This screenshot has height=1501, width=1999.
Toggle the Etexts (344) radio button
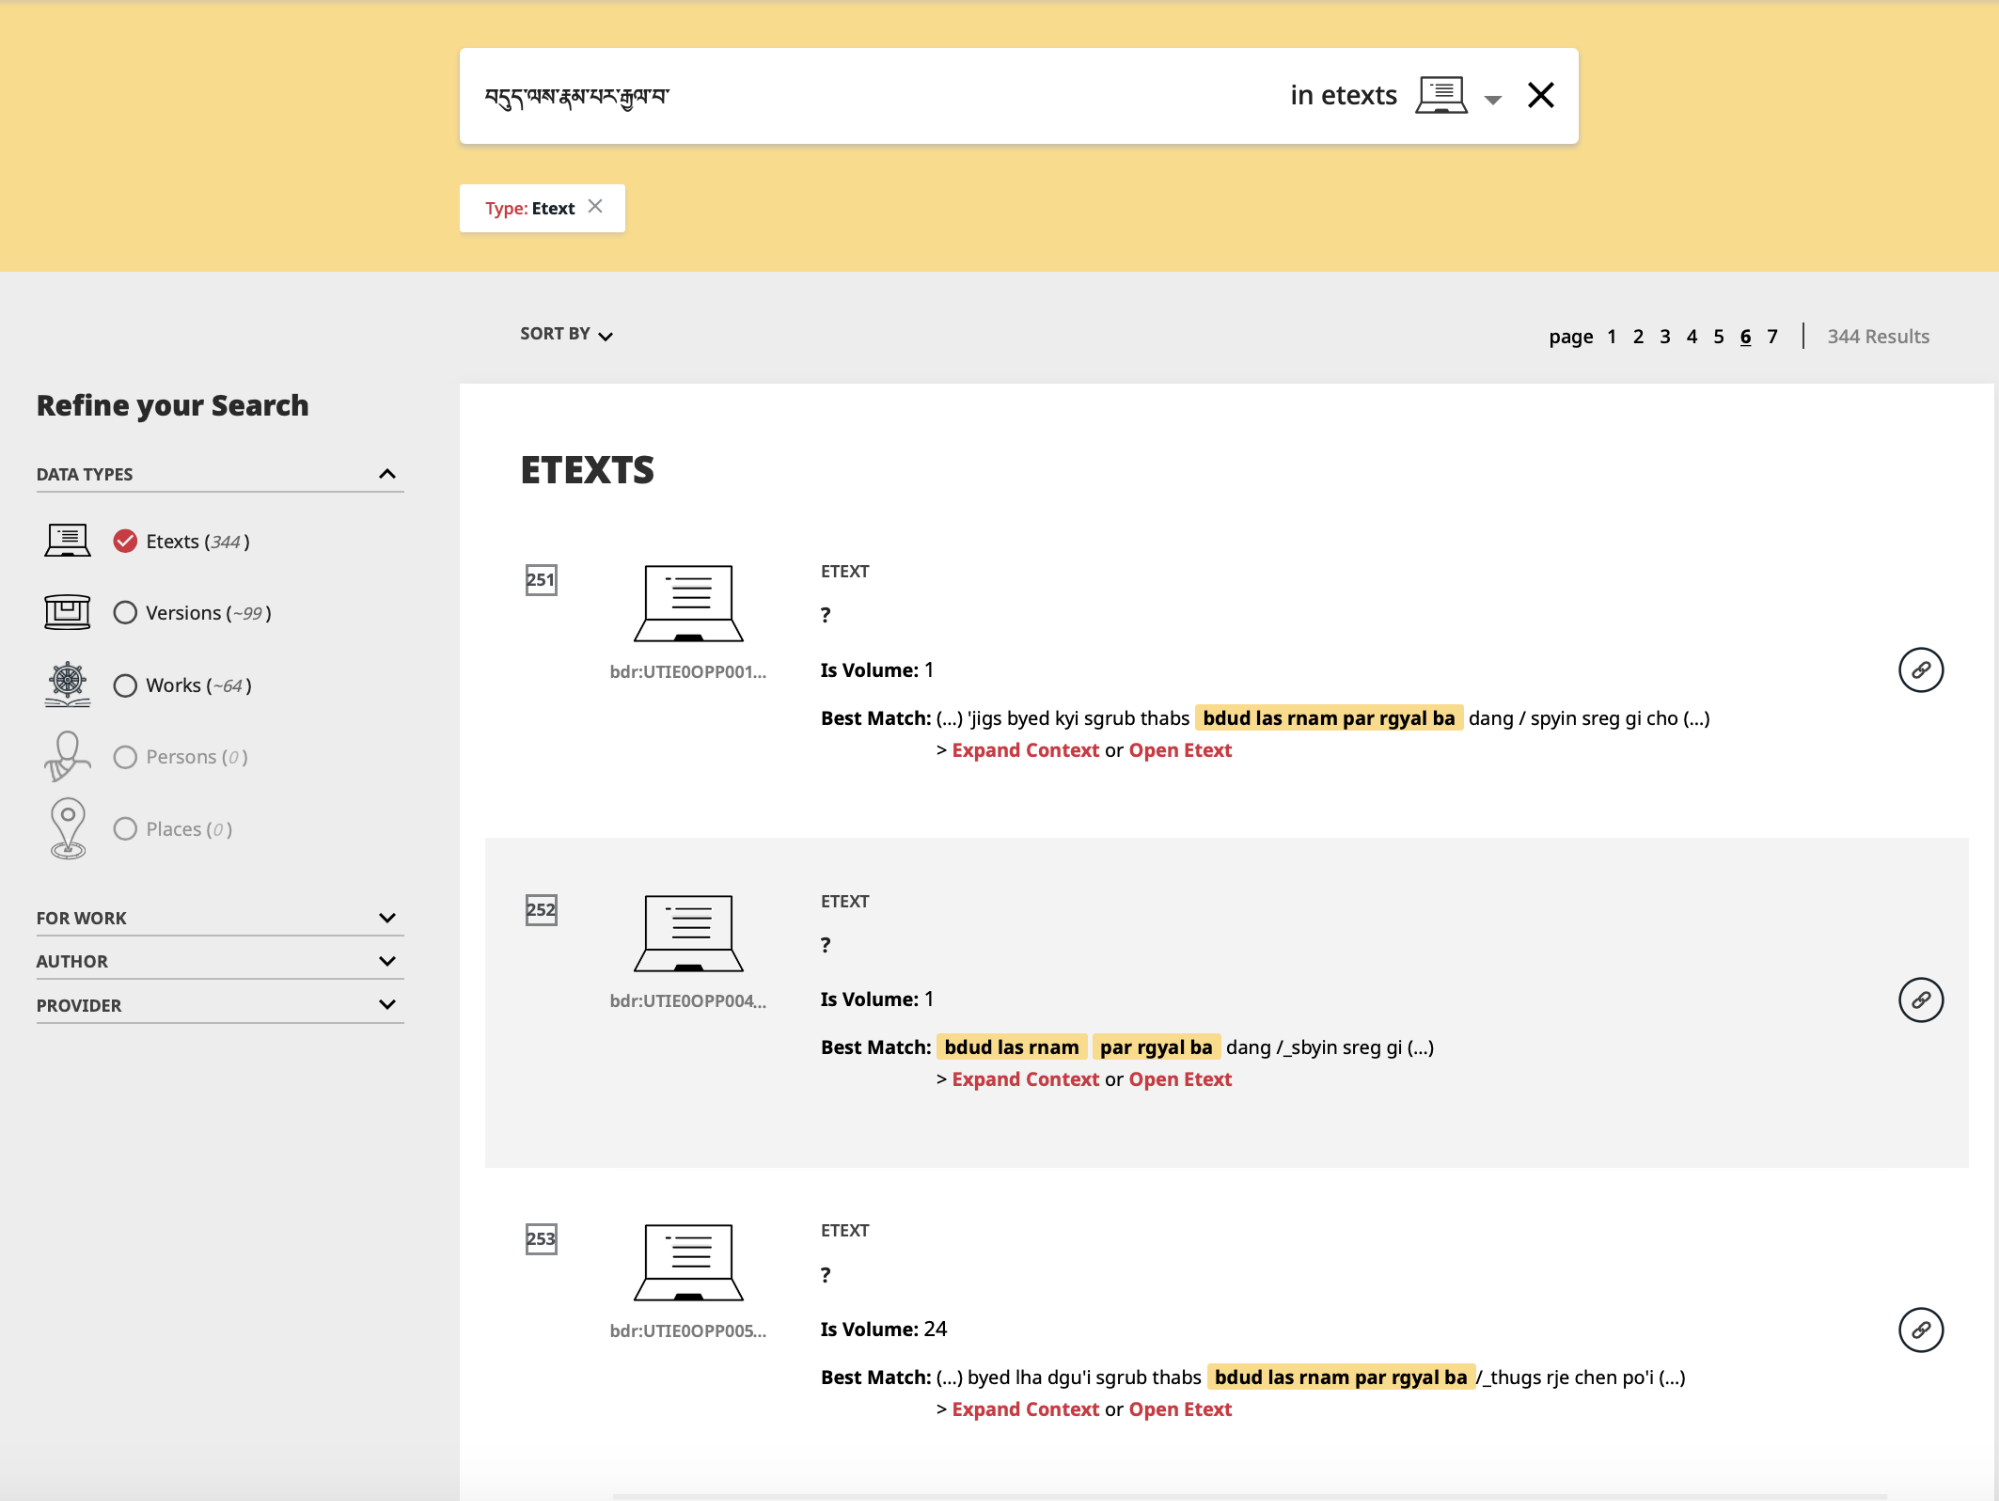(125, 541)
